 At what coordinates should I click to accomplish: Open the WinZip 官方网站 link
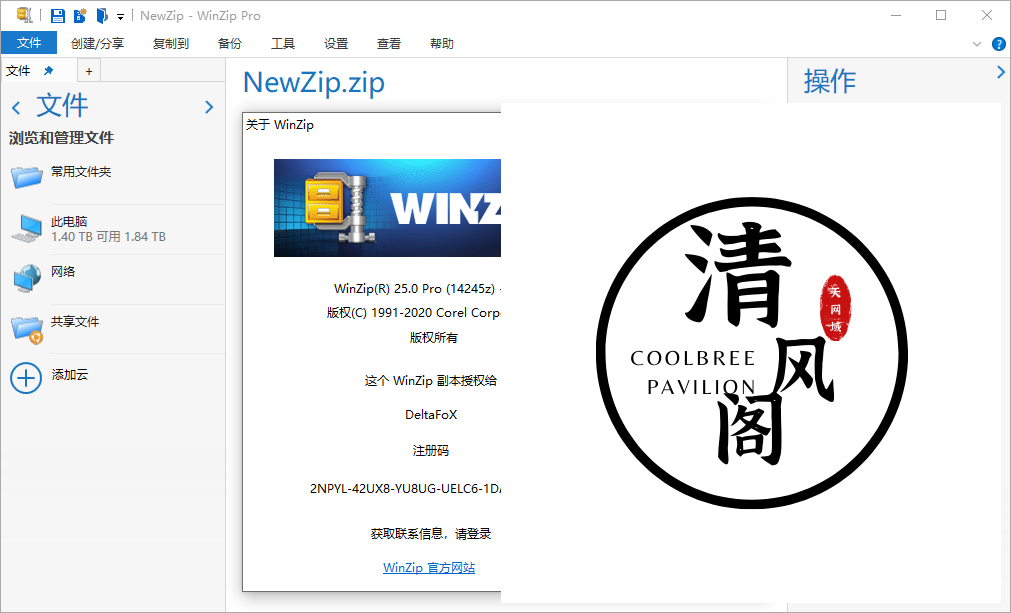coord(429,568)
